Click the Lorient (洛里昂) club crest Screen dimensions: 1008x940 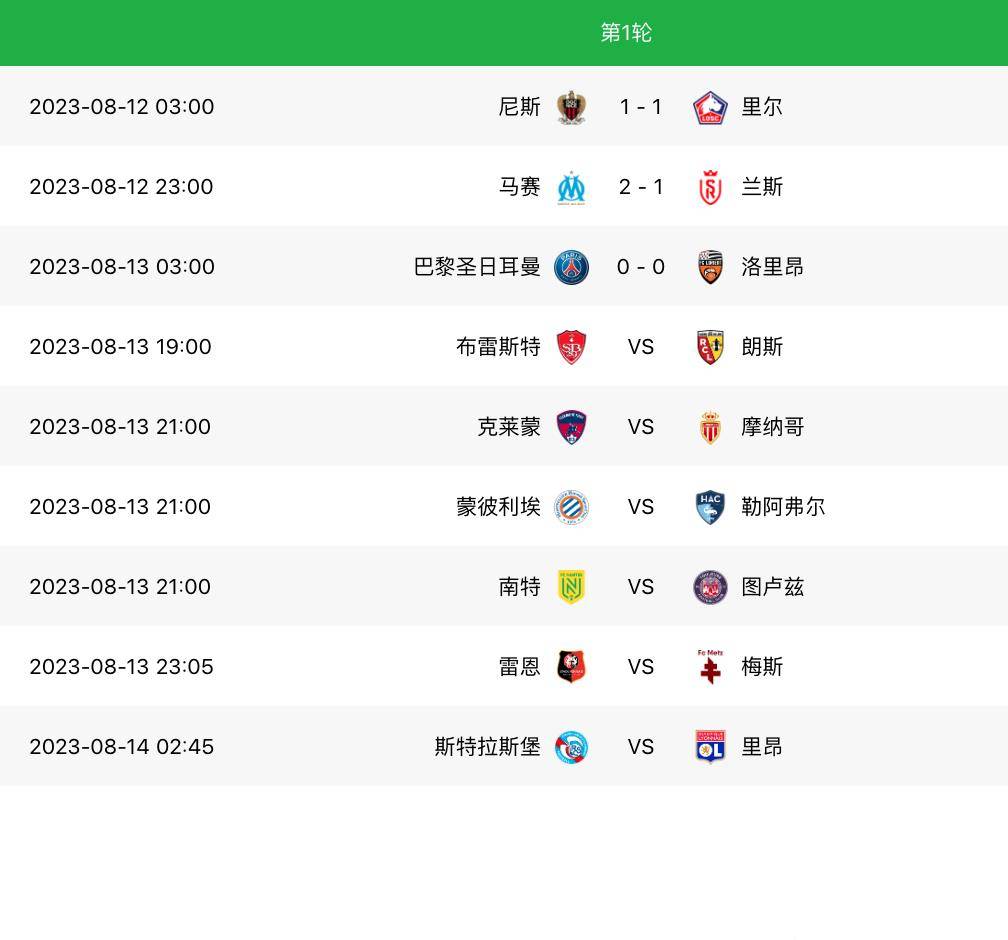pyautogui.click(x=710, y=267)
